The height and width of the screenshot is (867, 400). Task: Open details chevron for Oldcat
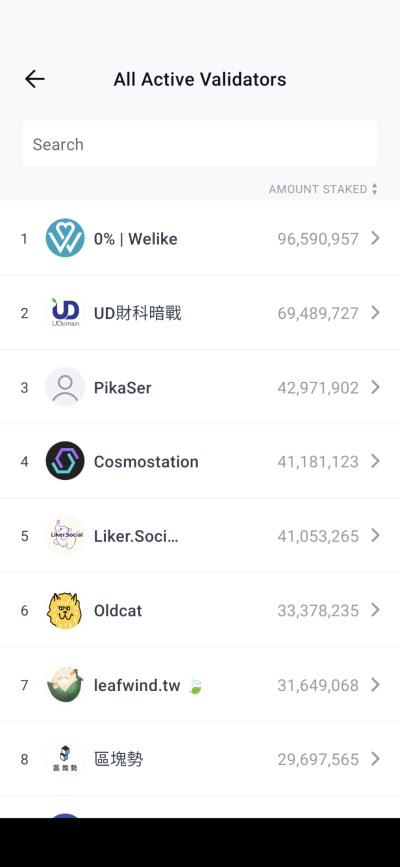point(375,610)
